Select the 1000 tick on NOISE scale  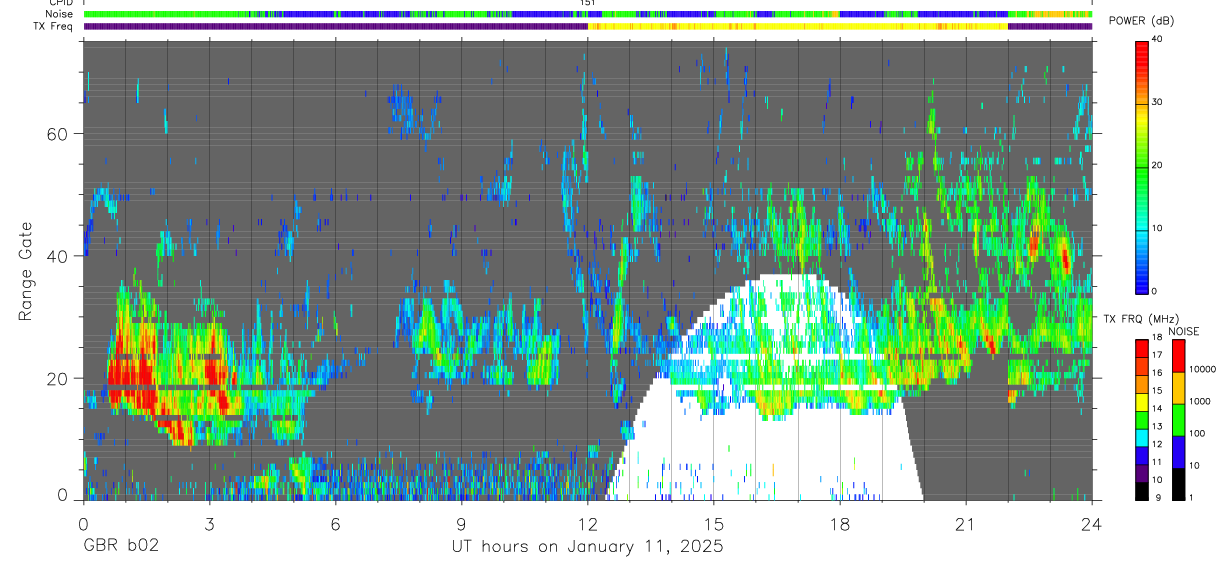(x=1201, y=401)
